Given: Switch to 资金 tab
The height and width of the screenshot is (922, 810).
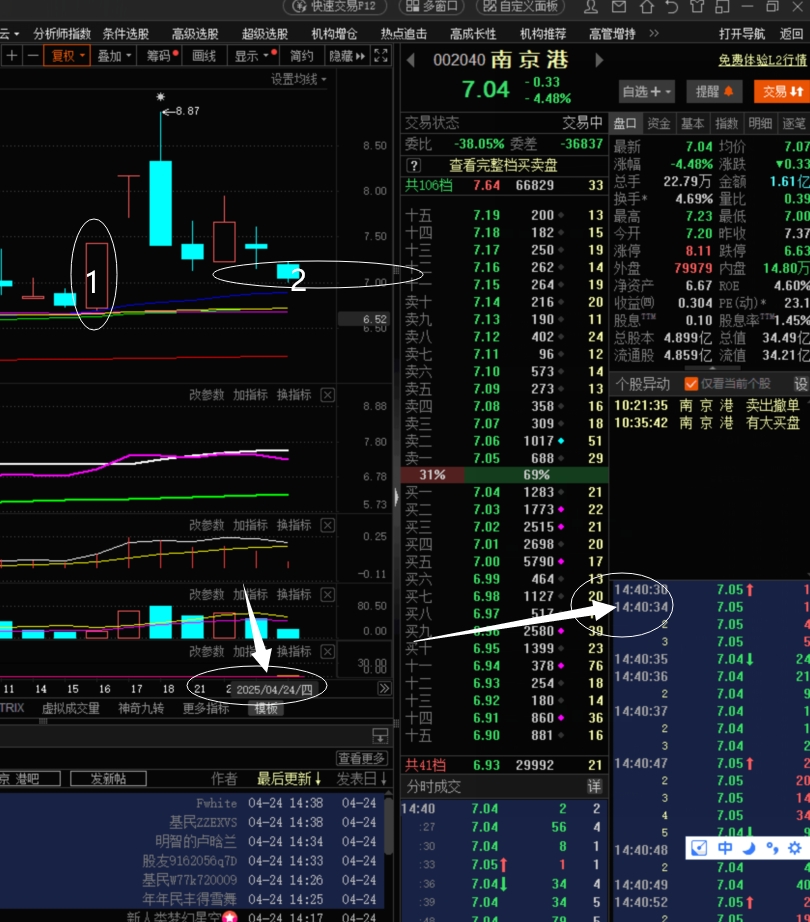Looking at the screenshot, I should point(658,123).
